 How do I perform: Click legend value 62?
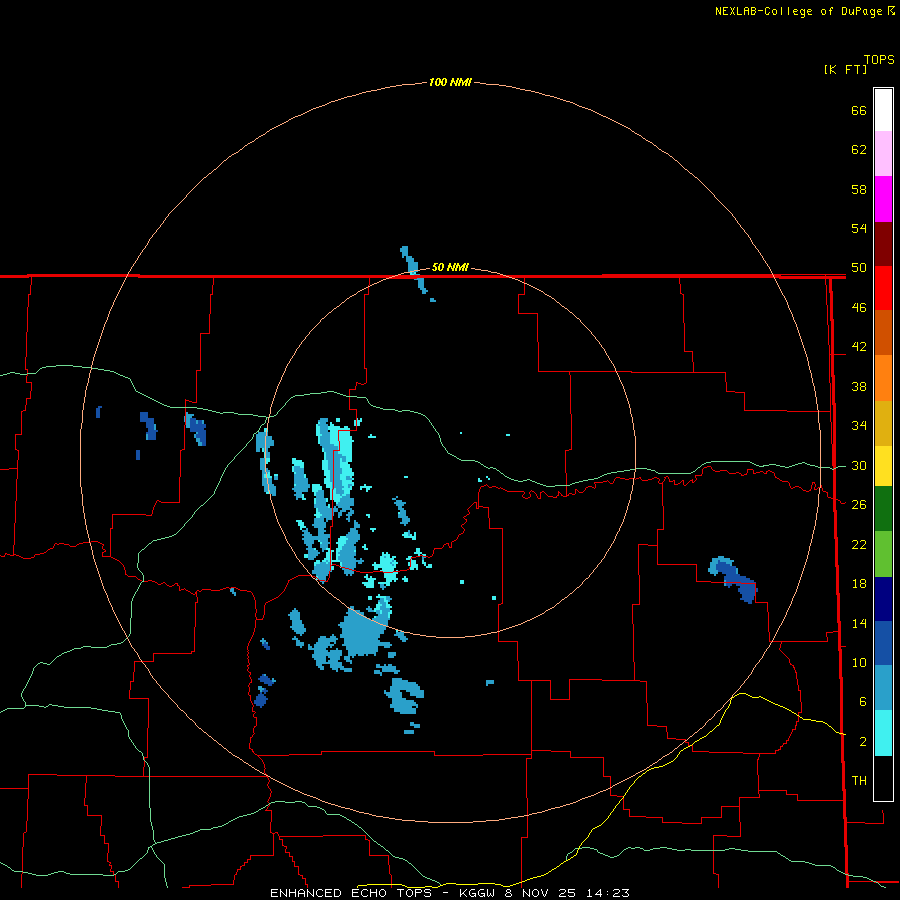tap(859, 150)
